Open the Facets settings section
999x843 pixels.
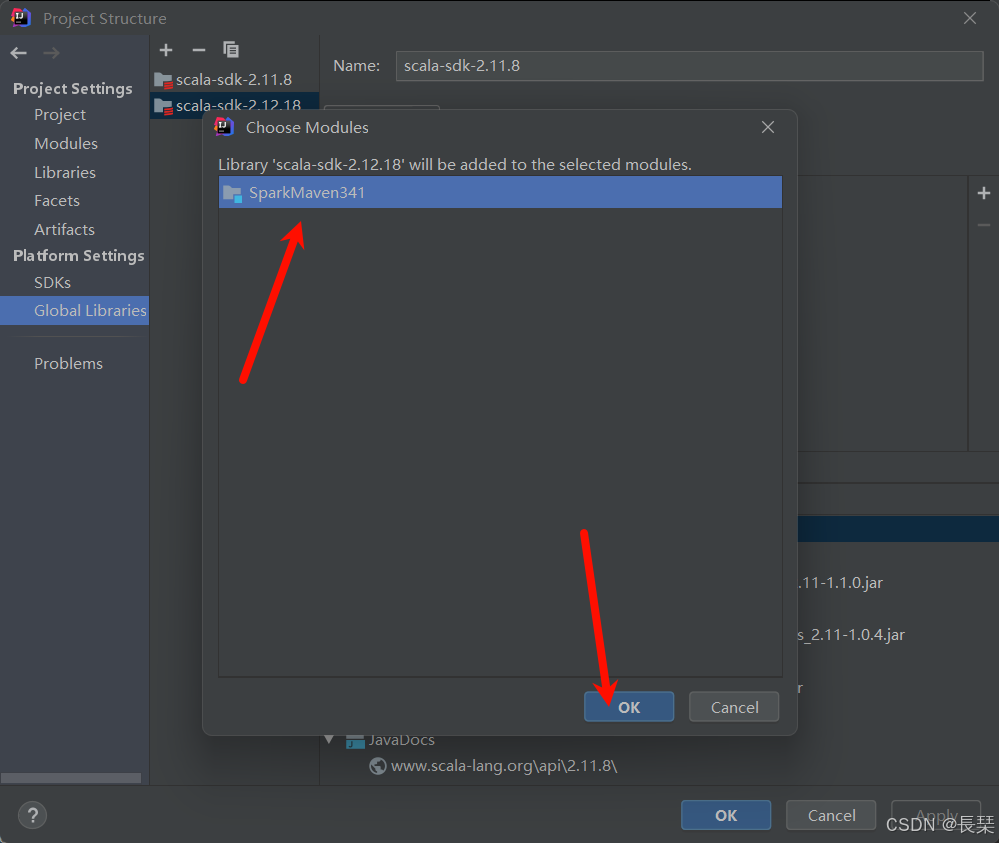57,201
